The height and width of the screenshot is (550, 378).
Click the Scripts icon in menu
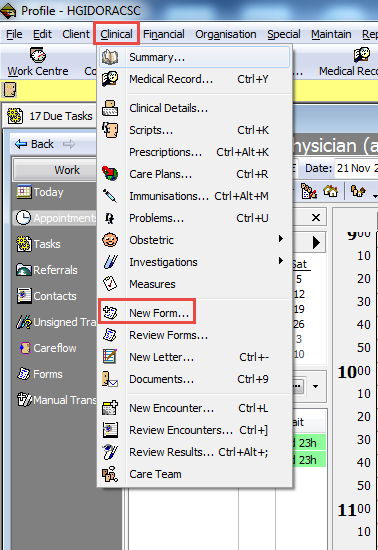coord(110,130)
